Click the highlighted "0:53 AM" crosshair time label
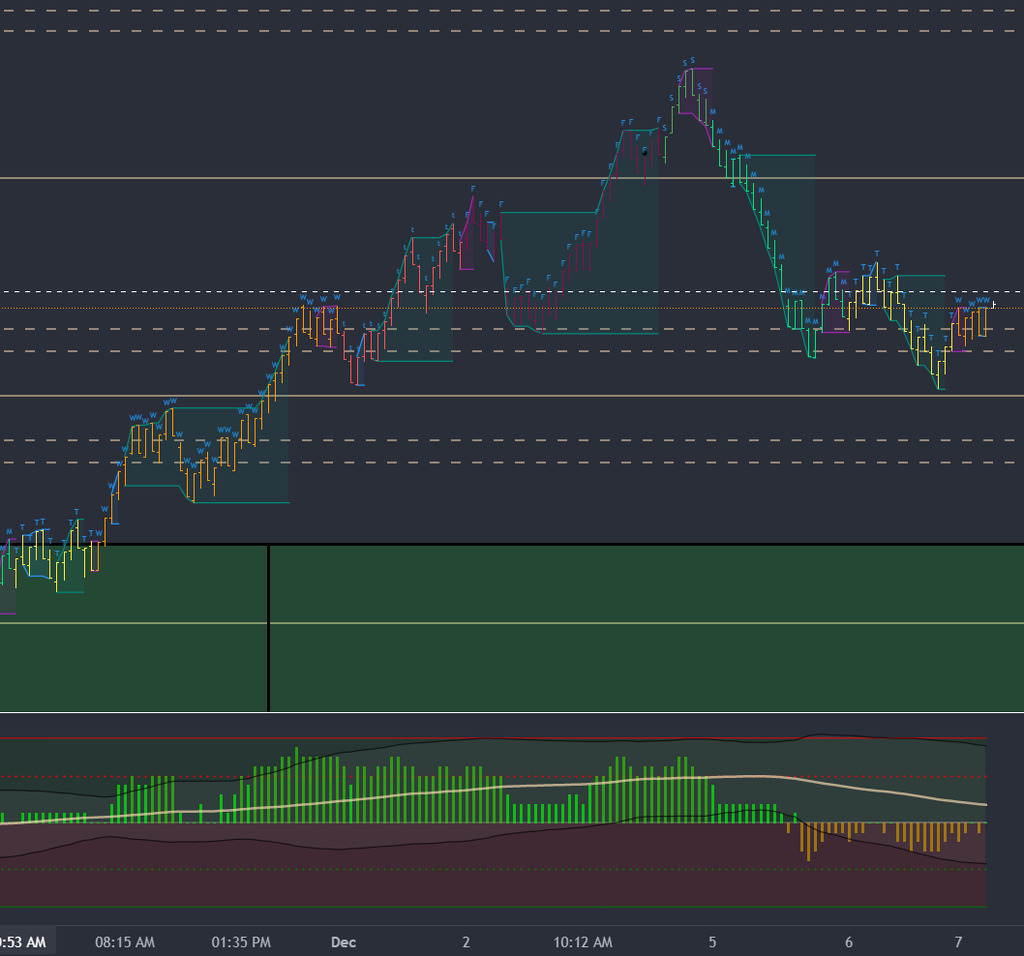The image size is (1024, 956). [23, 942]
